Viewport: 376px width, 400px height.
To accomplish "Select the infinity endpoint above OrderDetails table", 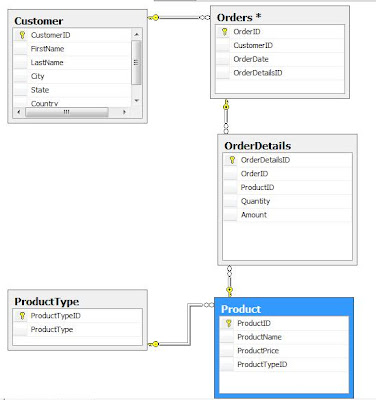I will (x=226, y=129).
